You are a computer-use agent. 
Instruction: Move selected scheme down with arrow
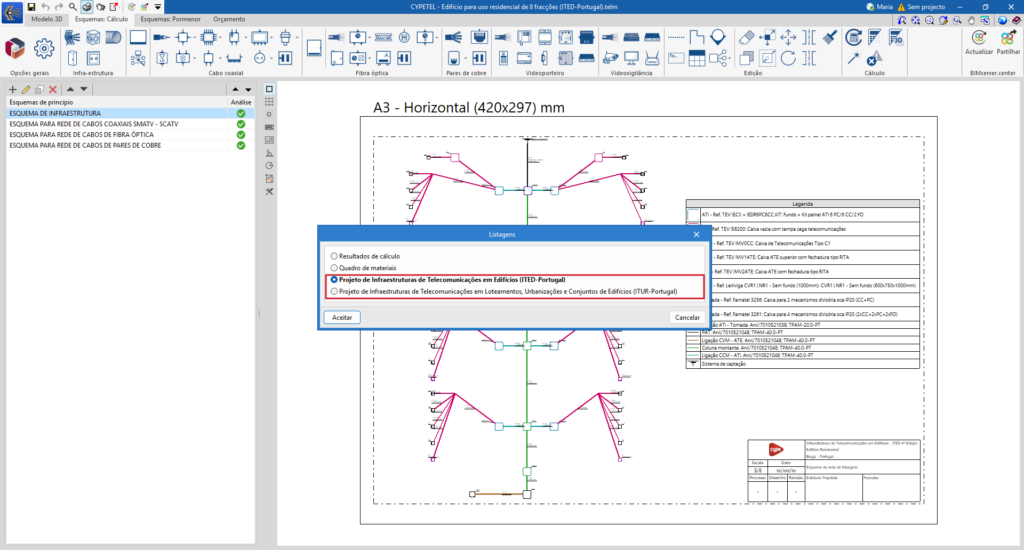83,90
